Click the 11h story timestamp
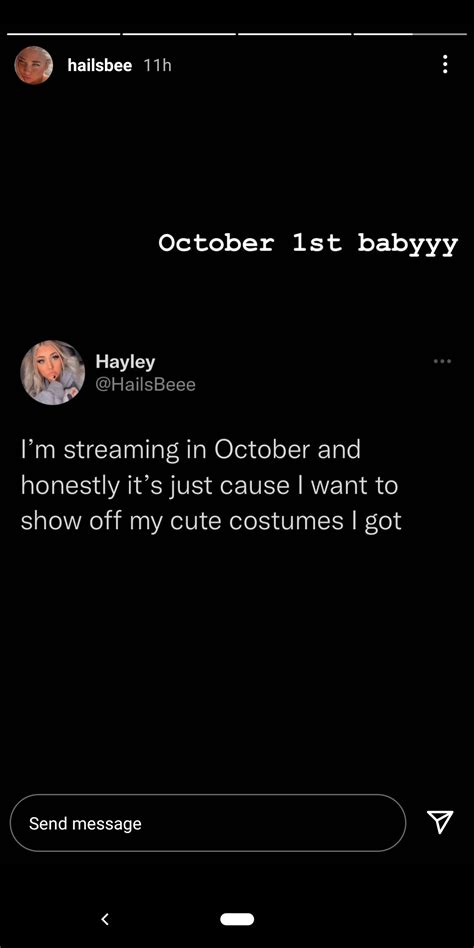Image resolution: width=474 pixels, height=948 pixels. pos(157,65)
